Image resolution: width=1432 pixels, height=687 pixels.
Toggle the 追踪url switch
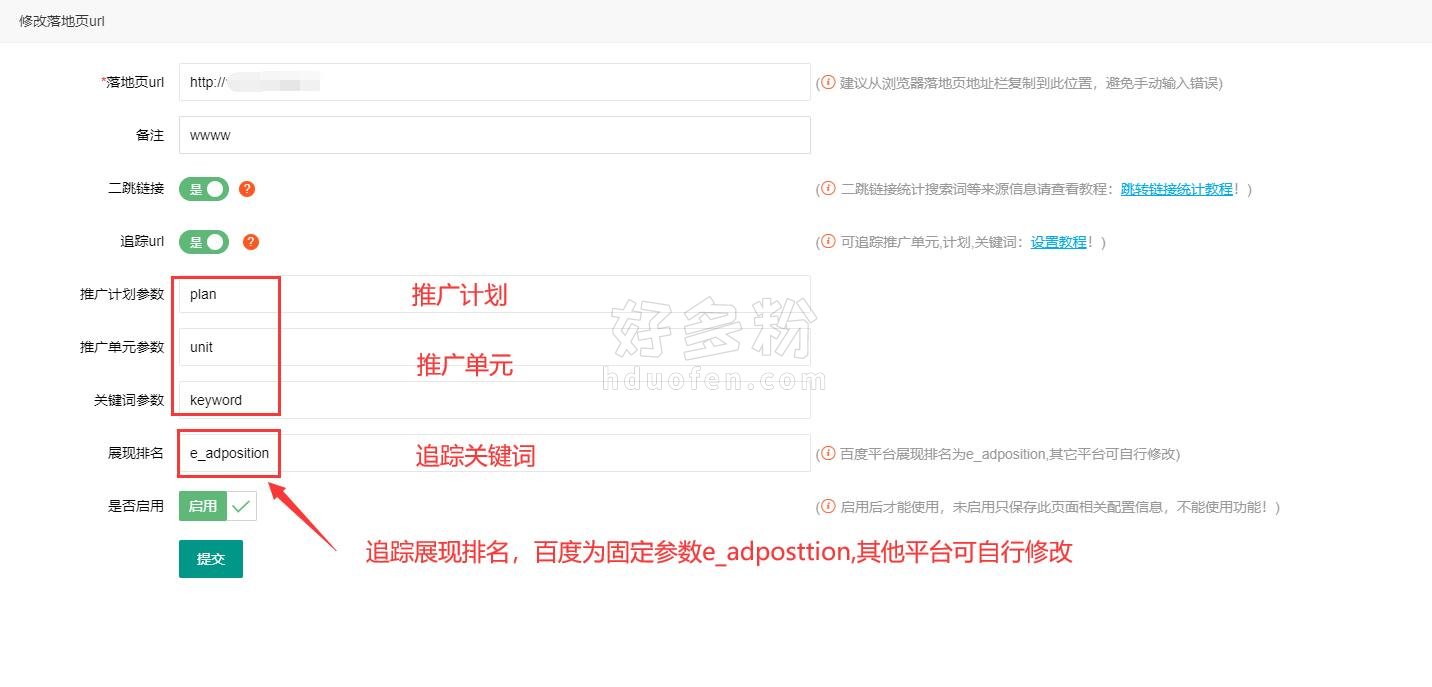[x=204, y=242]
